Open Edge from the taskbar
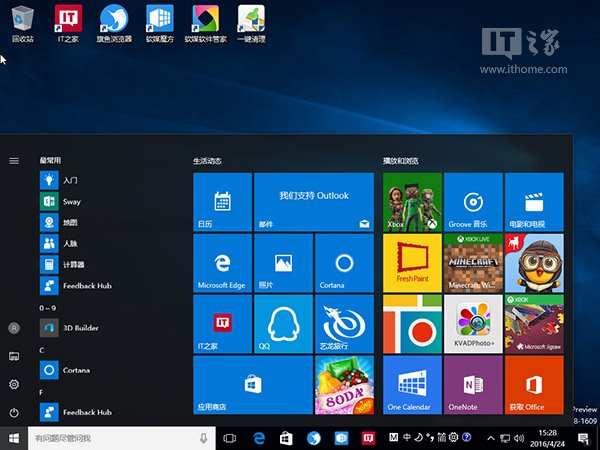The image size is (600, 450). 259,438
